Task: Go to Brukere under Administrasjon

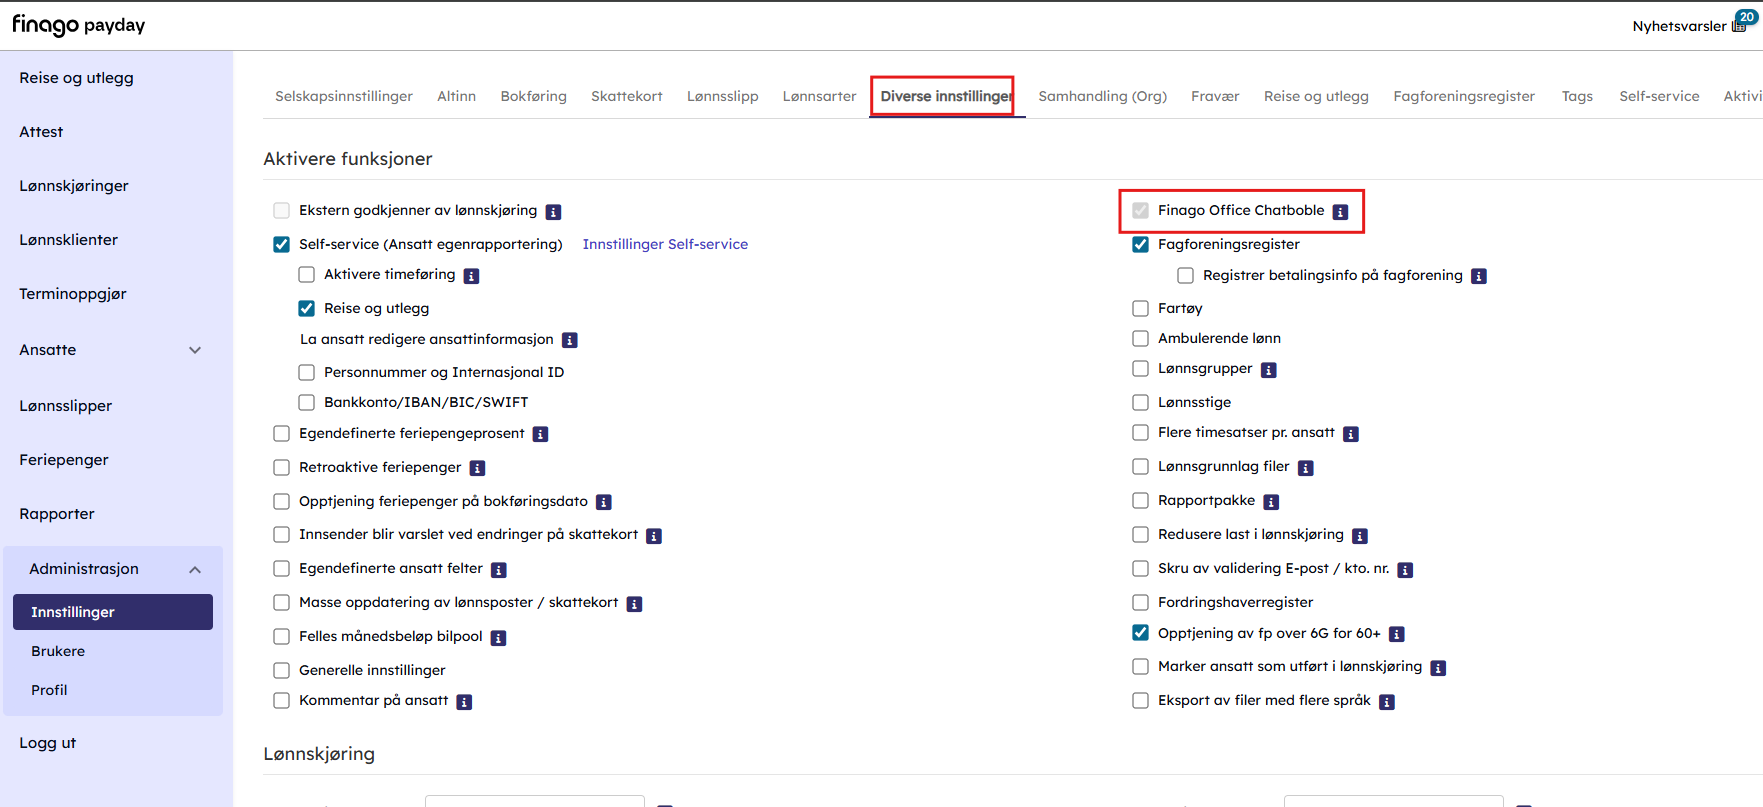Action: 58,651
